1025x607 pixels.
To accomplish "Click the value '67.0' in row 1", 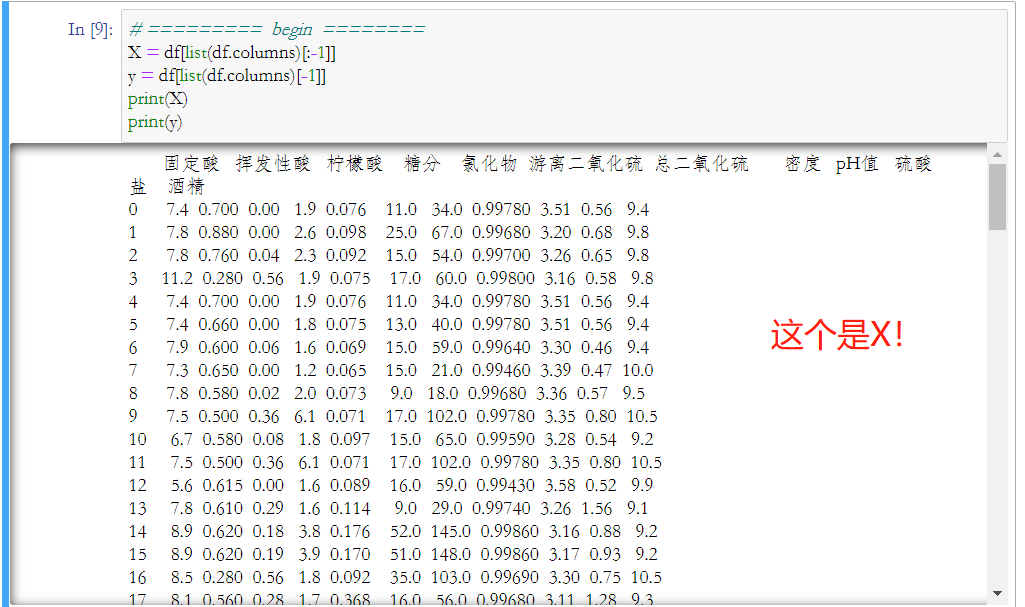I will point(447,233).
